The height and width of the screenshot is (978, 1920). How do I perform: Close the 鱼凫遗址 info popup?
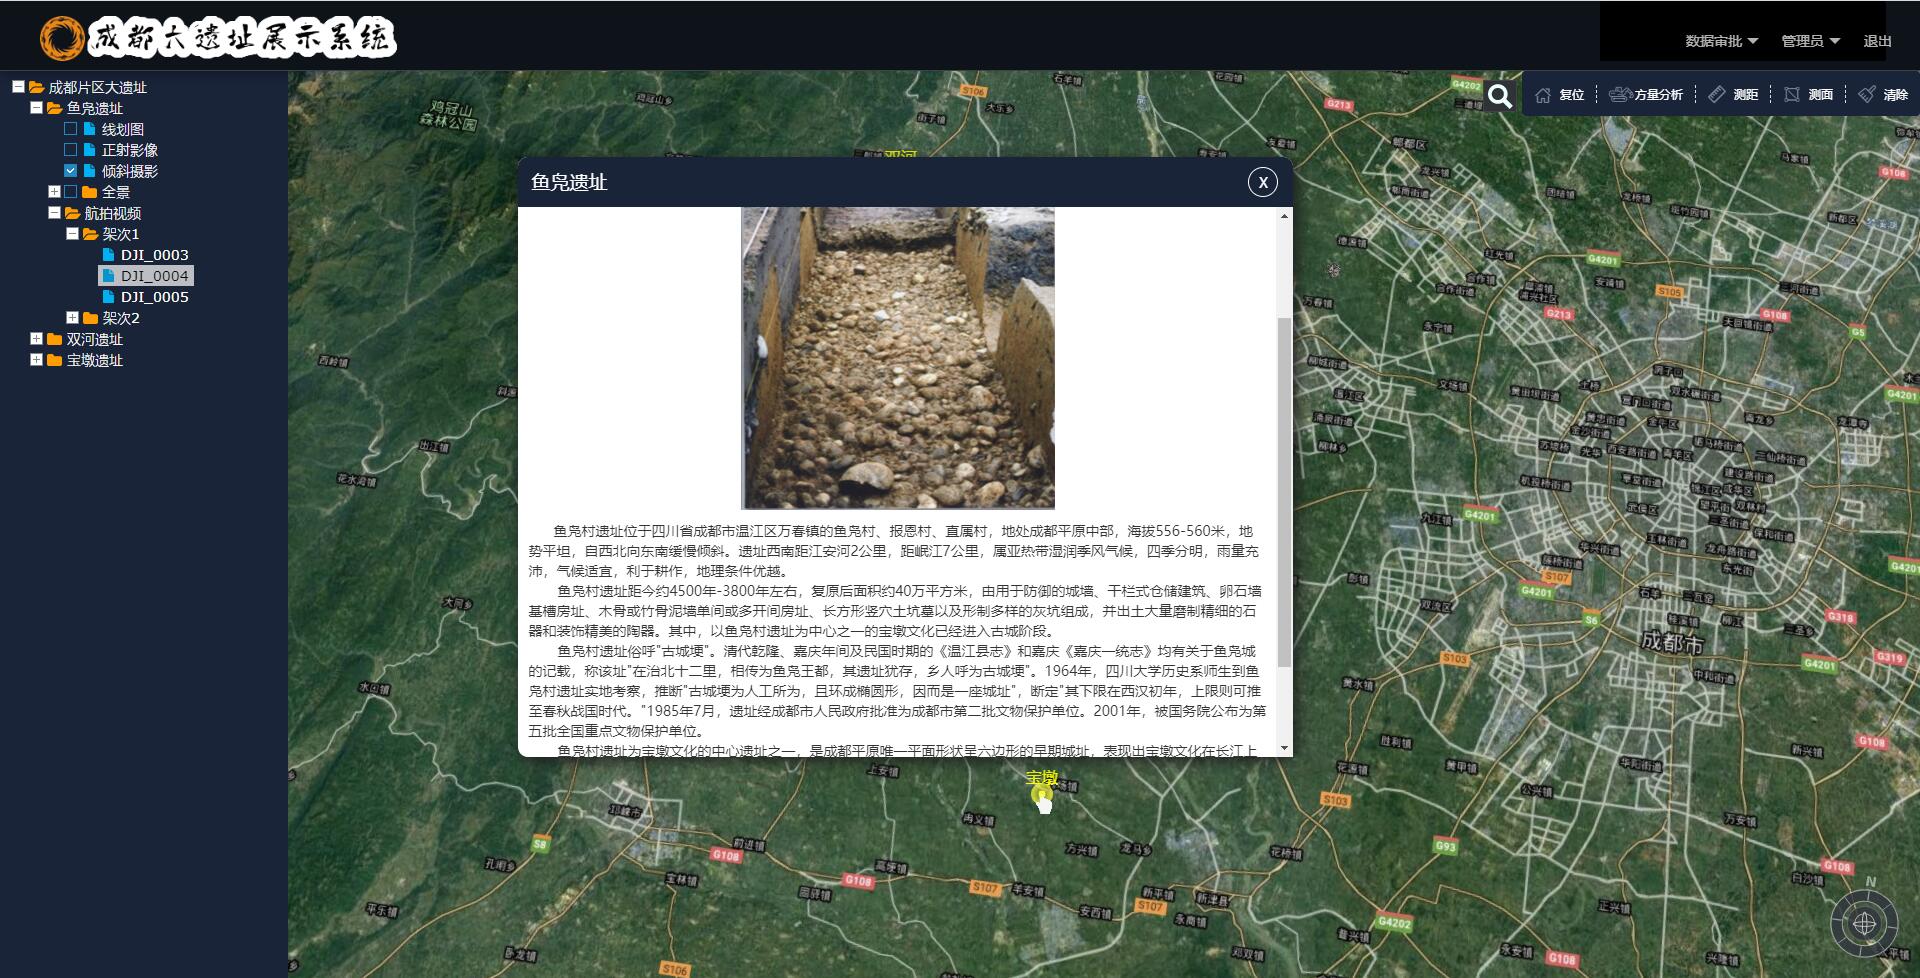(x=1263, y=182)
